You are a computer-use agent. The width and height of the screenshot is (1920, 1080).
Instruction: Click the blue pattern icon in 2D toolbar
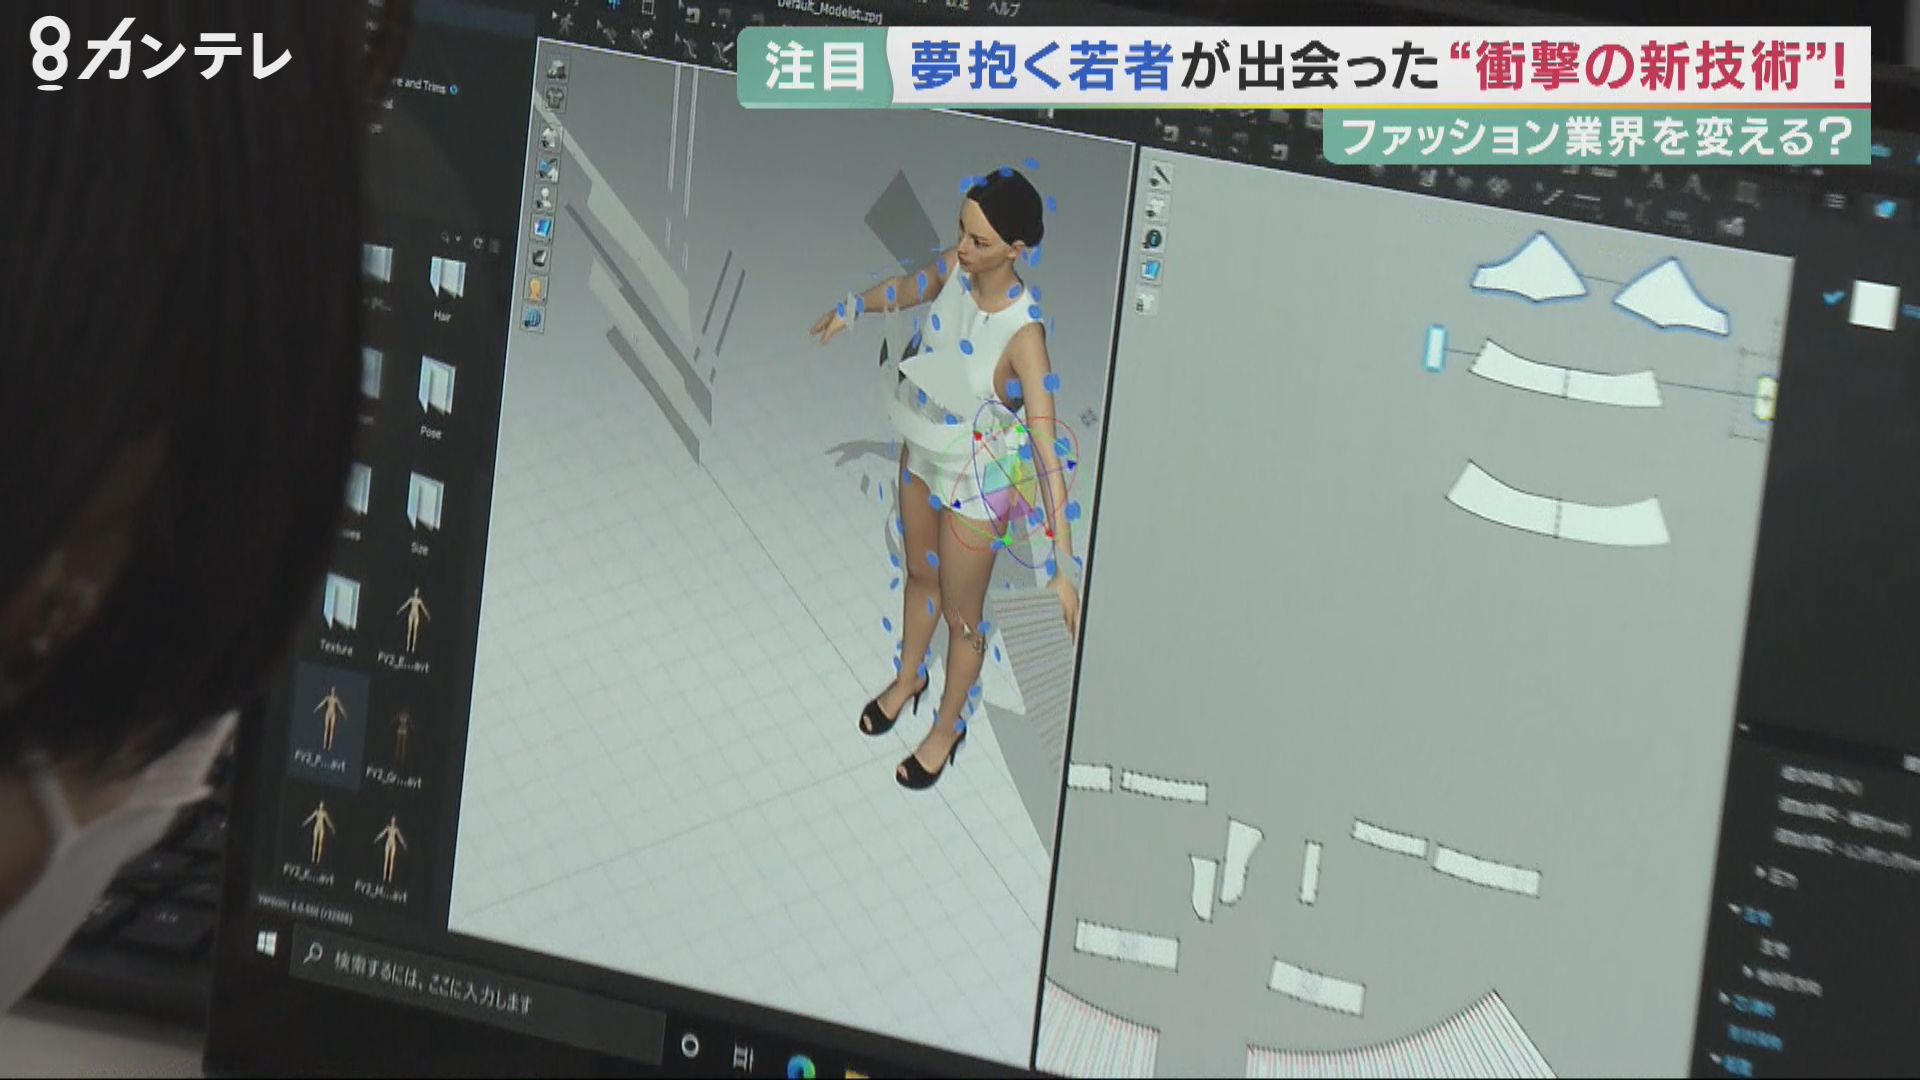[1151, 270]
